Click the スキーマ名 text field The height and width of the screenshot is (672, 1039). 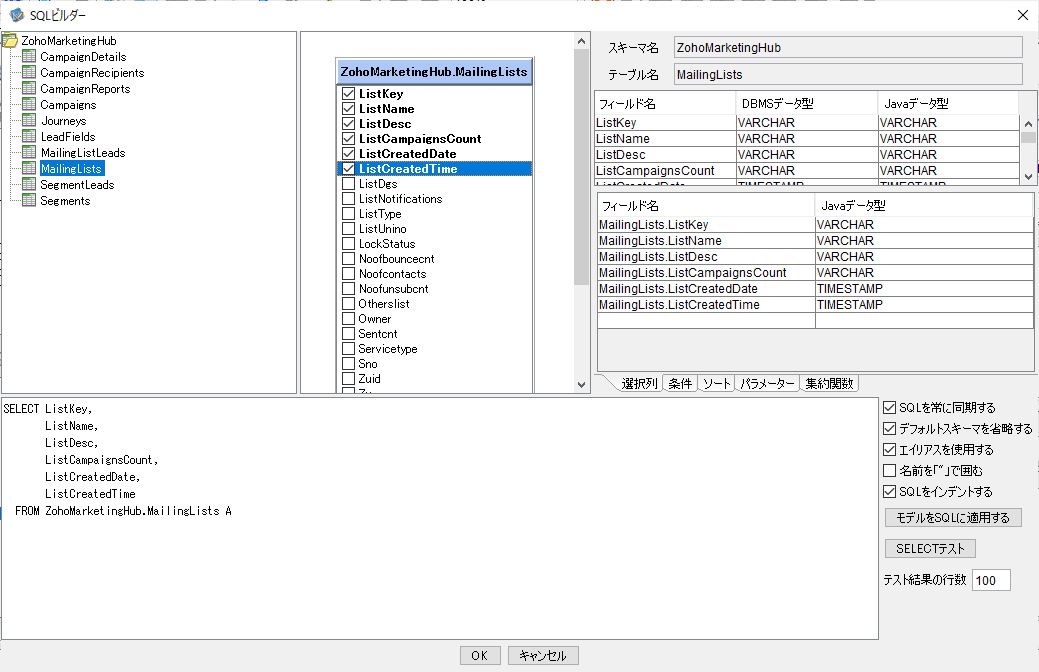coord(848,47)
